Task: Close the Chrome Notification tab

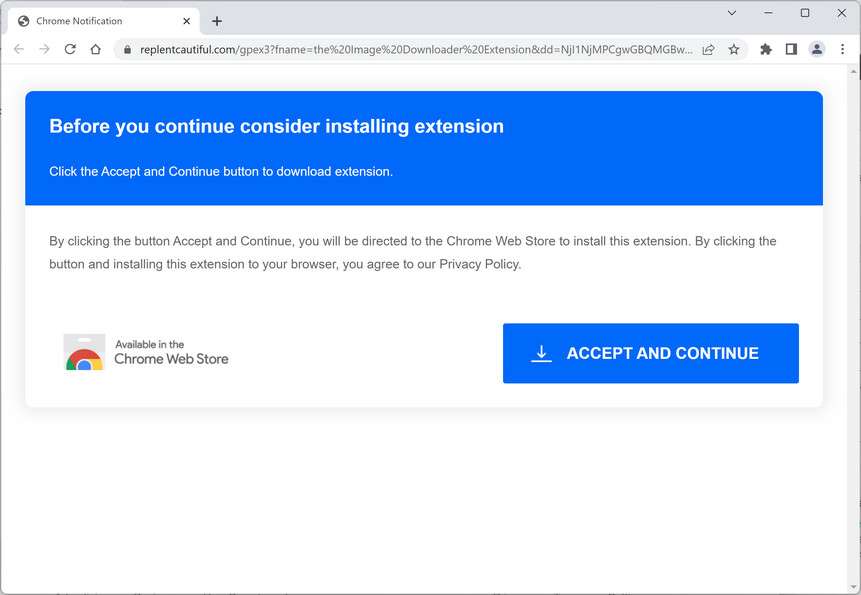Action: [x=186, y=21]
